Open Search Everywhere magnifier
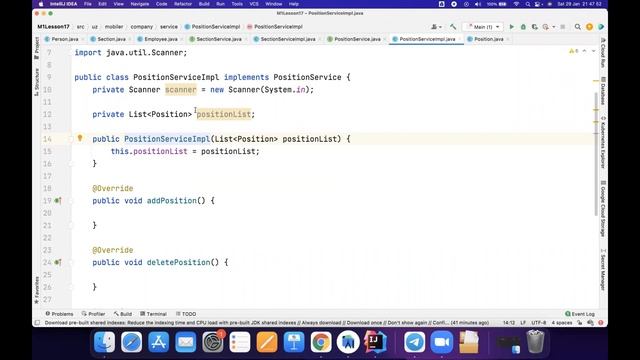This screenshot has height=360, width=640. click(578, 27)
